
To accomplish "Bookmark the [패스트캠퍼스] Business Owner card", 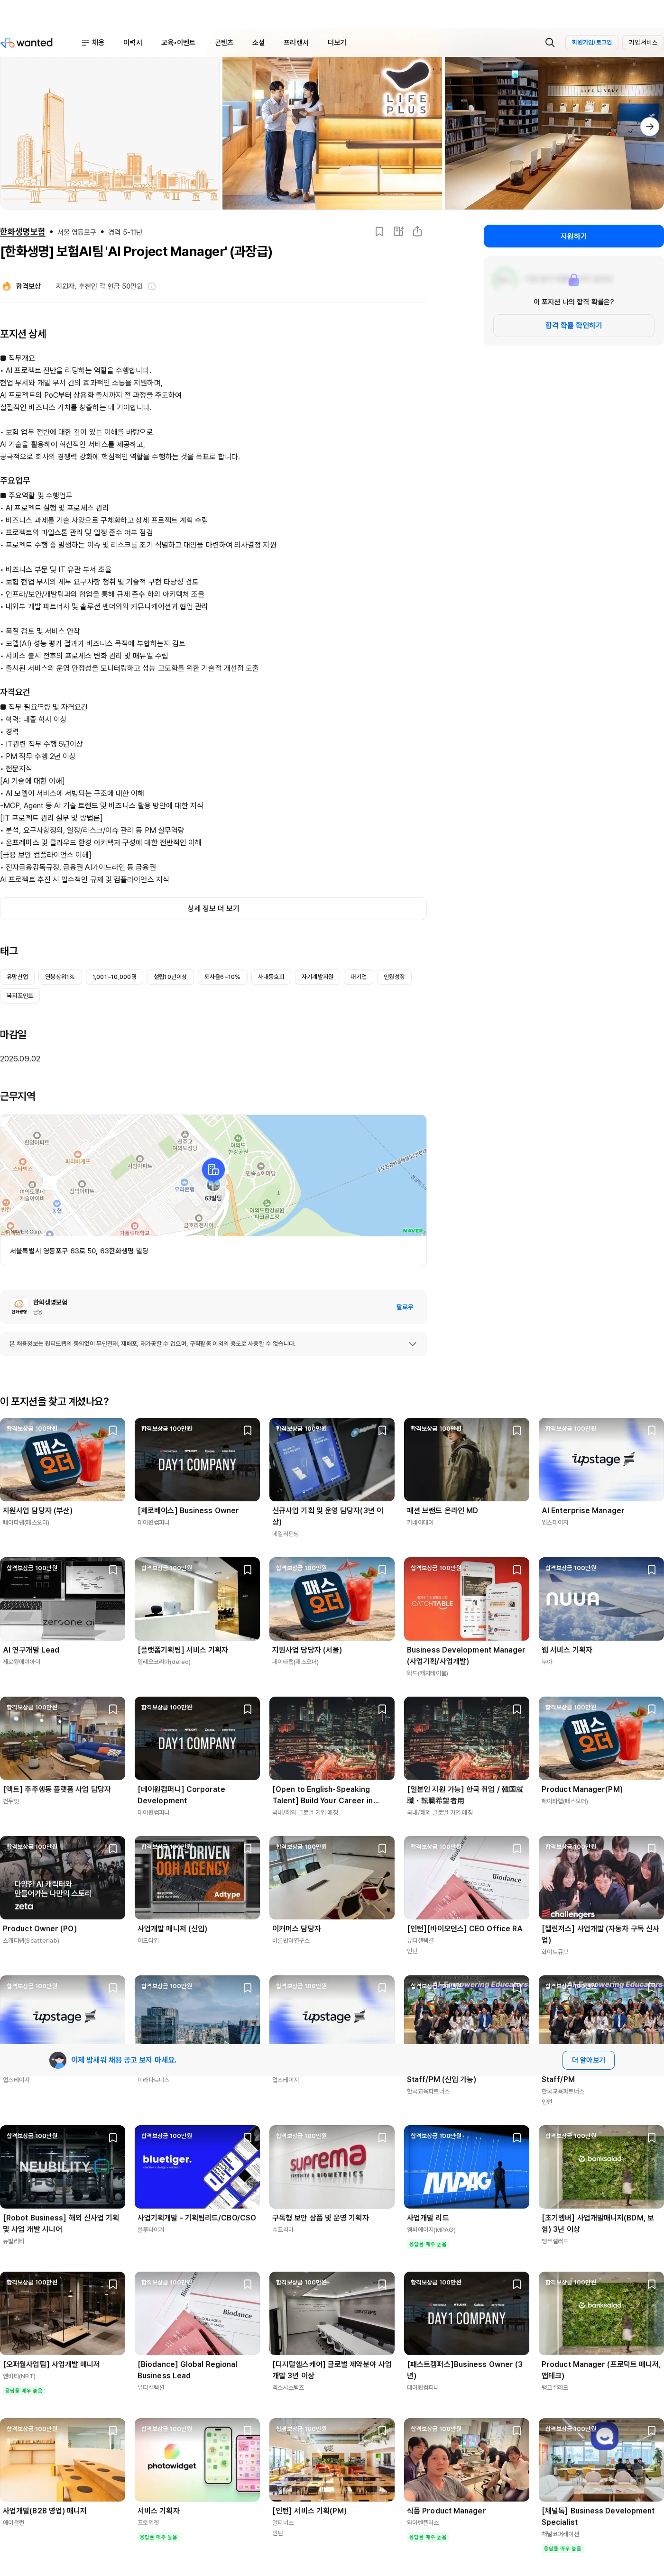I will point(517,2285).
